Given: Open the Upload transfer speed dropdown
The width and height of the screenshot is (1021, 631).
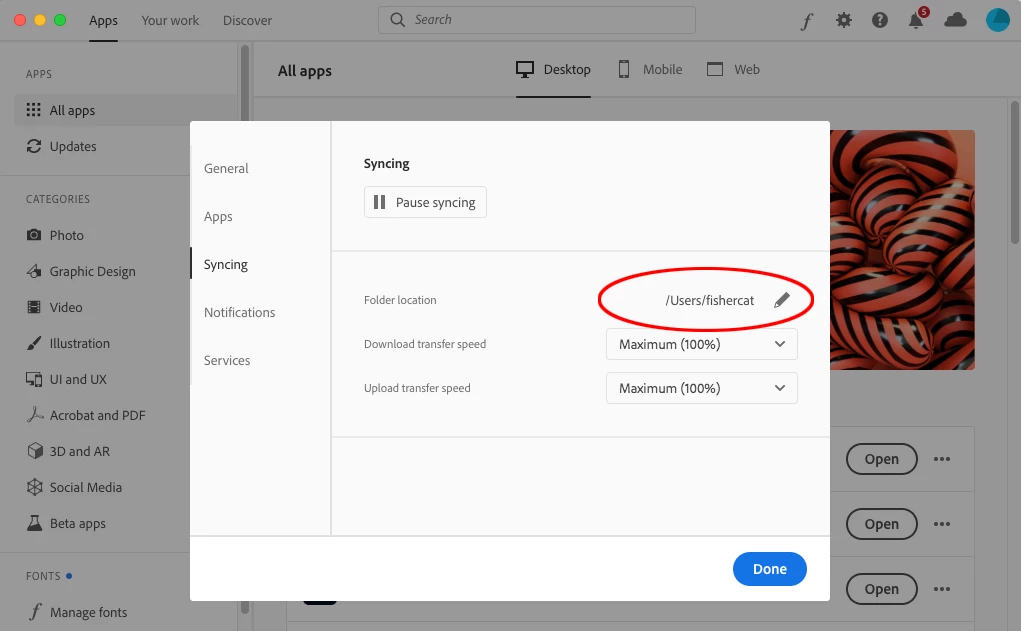Looking at the screenshot, I should point(701,388).
